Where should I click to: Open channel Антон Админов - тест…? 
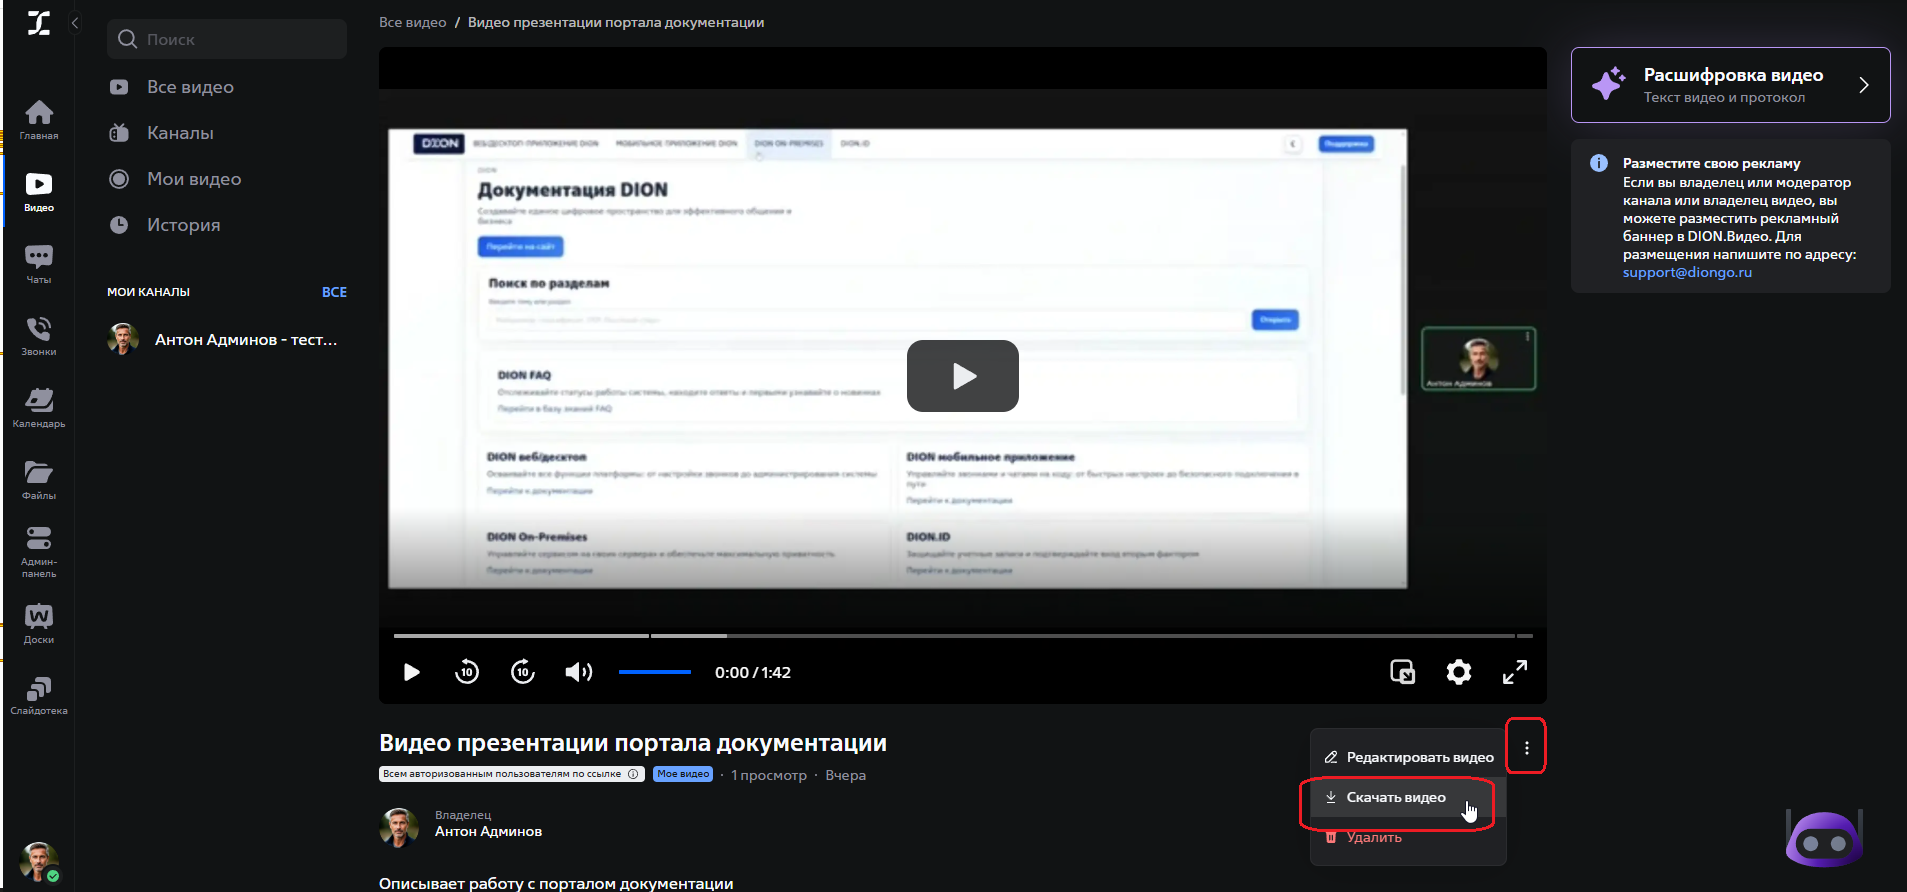click(x=227, y=340)
